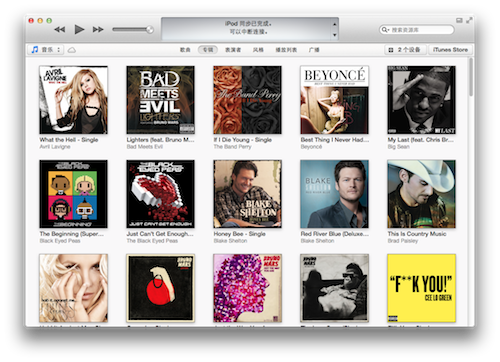Open the 音乐 library source dropdown
The image size is (500, 362).
(x=46, y=50)
